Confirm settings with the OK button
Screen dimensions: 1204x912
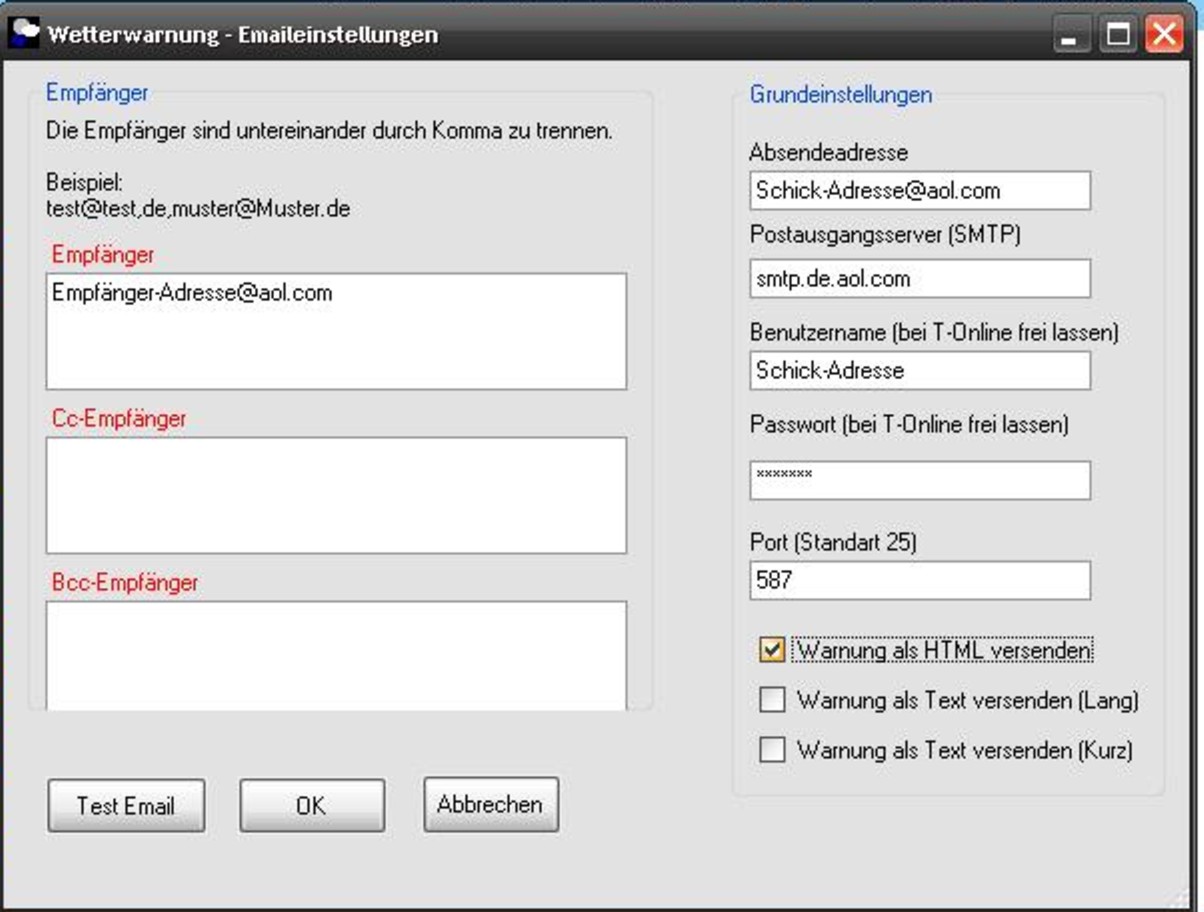click(311, 806)
